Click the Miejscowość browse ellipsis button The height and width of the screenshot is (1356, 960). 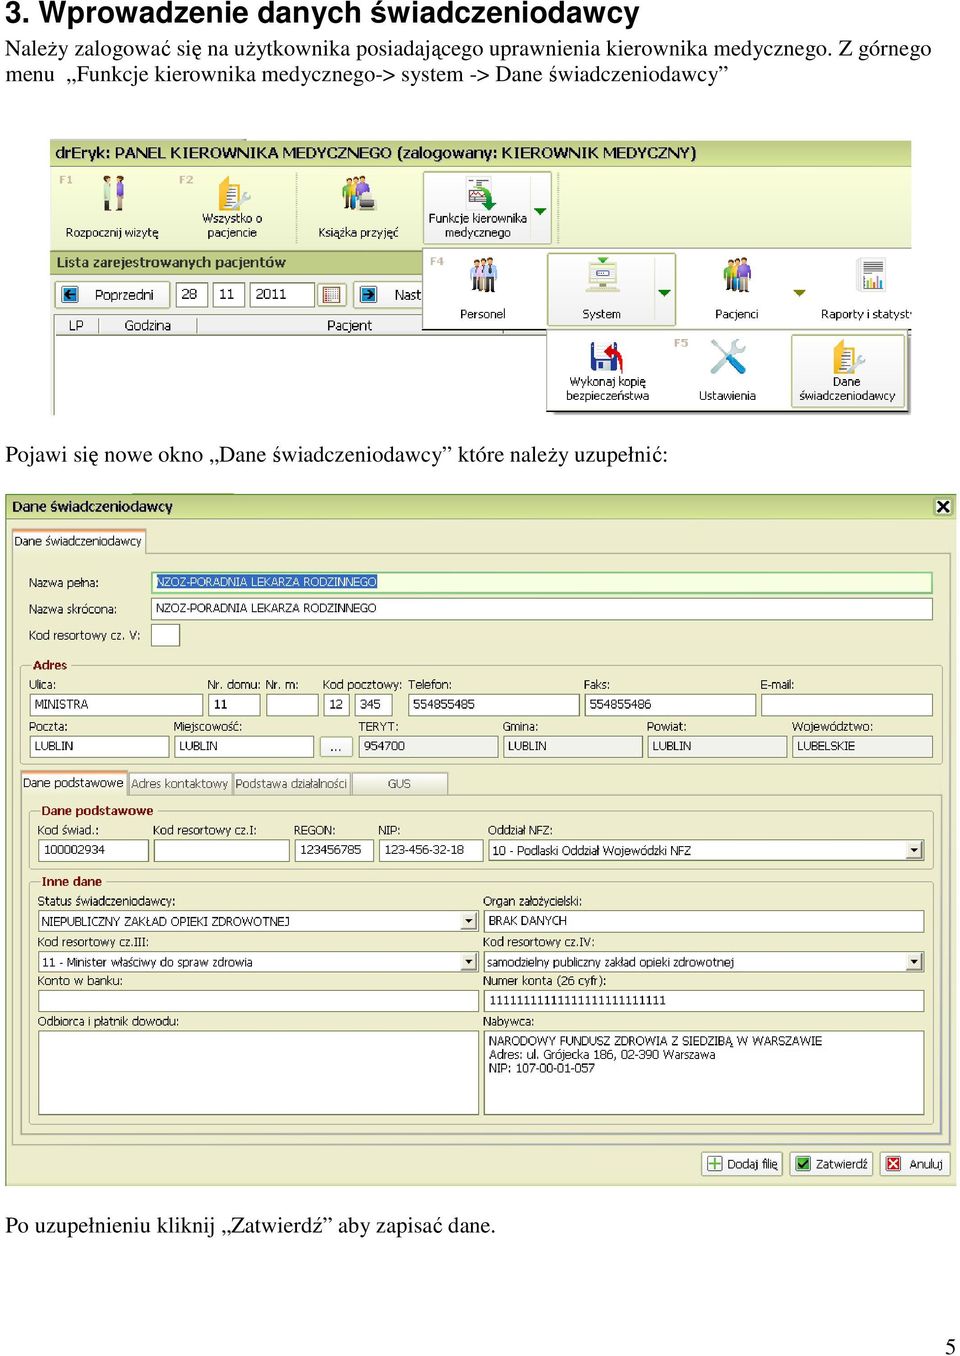(x=335, y=747)
